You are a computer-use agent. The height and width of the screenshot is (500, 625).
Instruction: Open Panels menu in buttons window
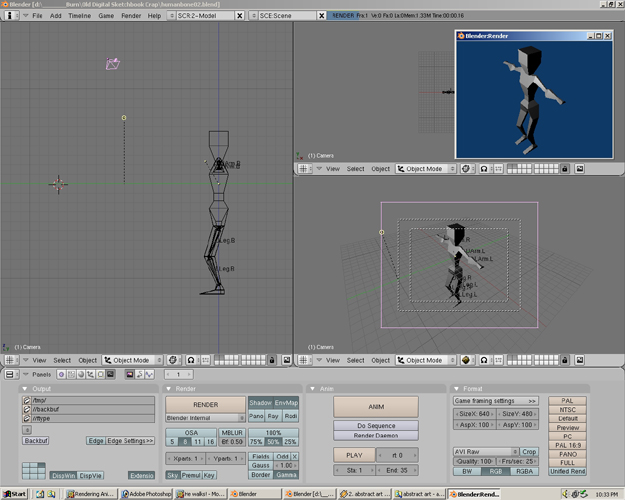coord(41,374)
